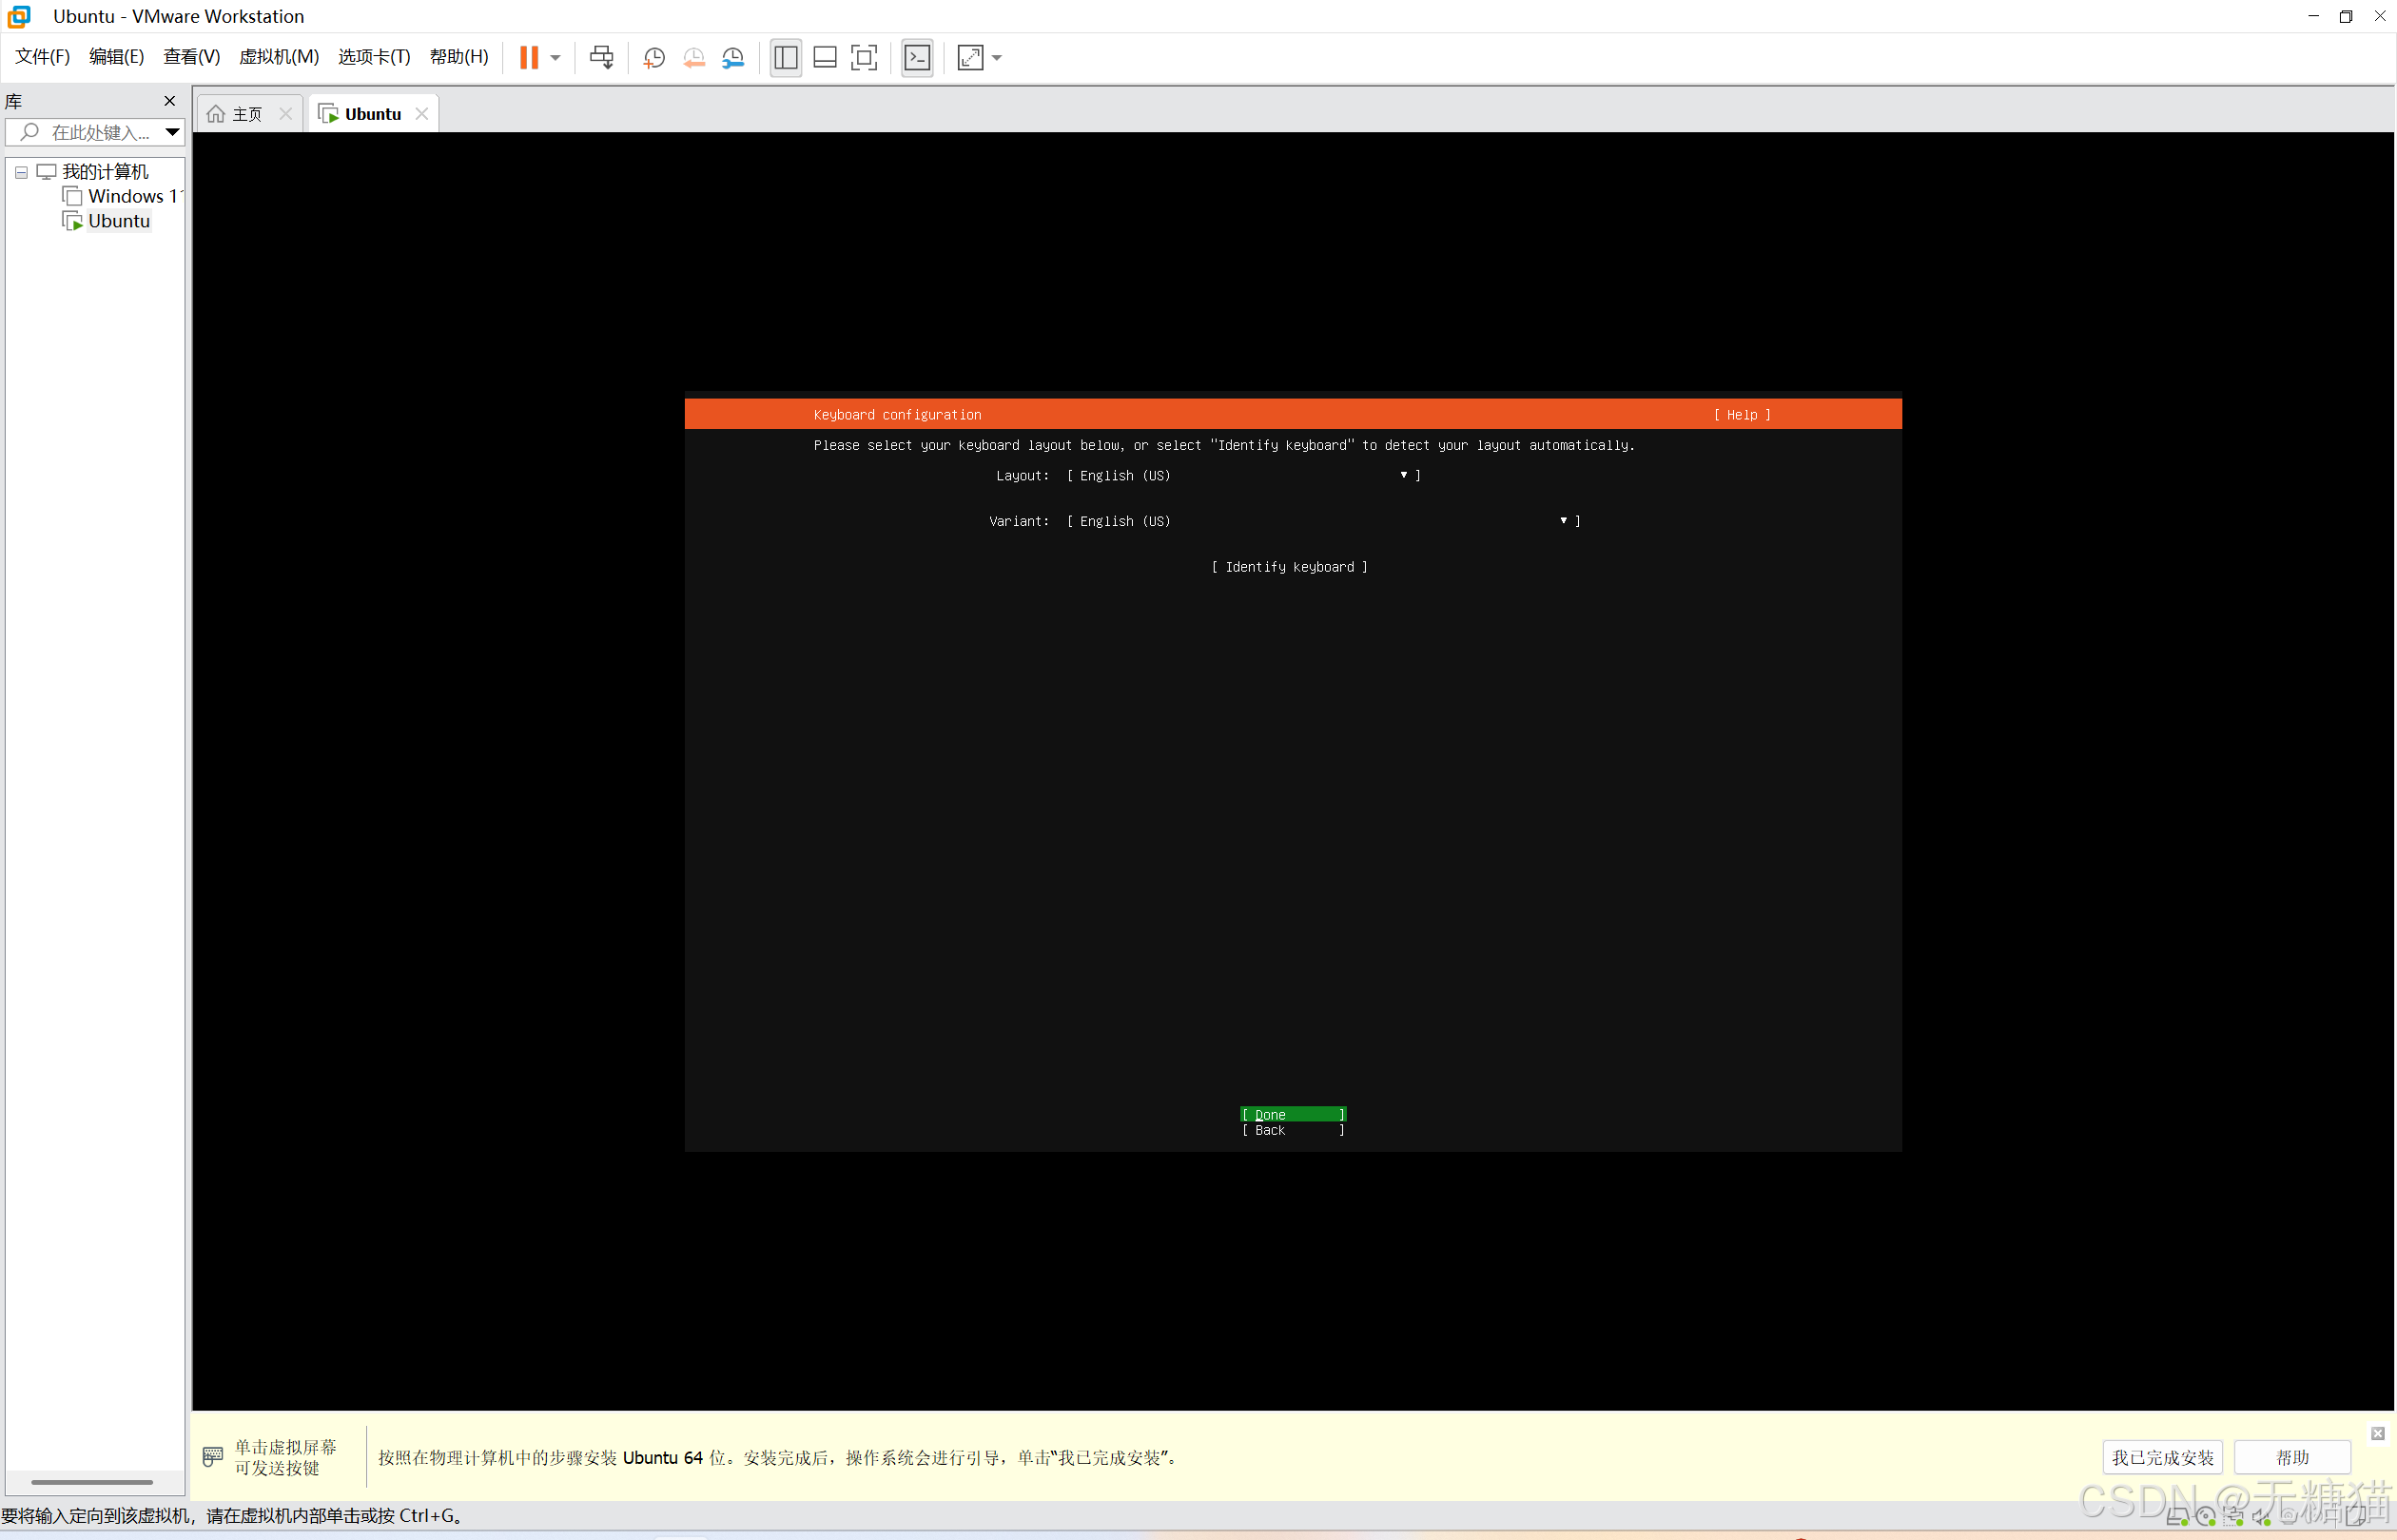Click the thumbnail bar toggle icon
Screen dimensions: 2397x1540
[x=825, y=58]
